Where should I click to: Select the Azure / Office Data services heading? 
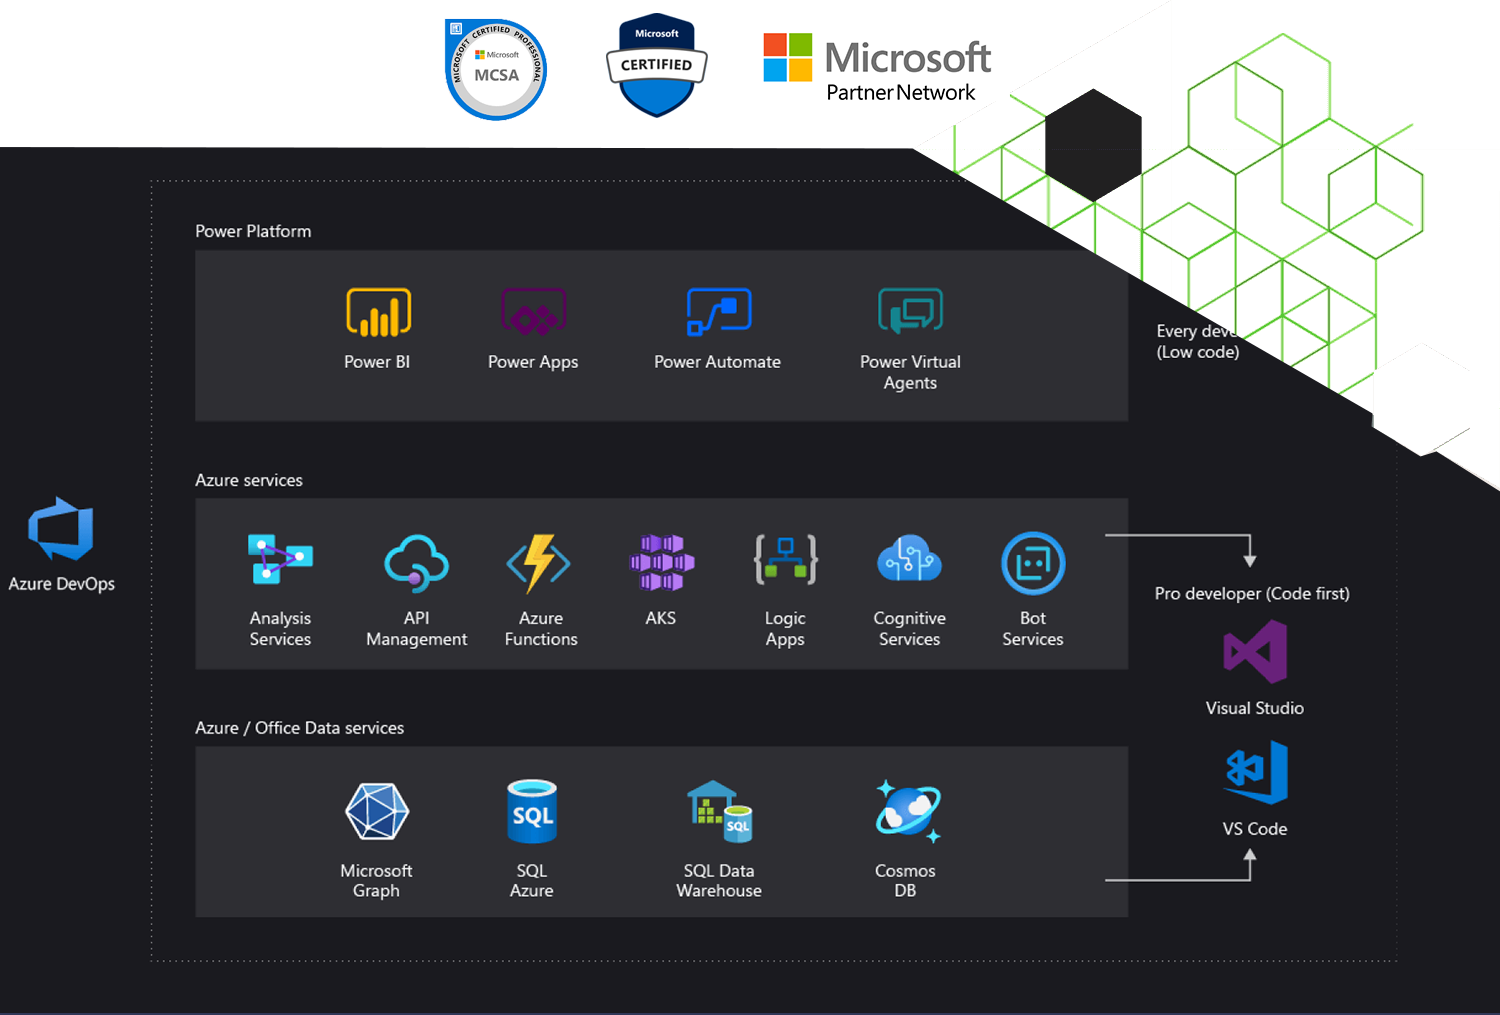click(300, 728)
